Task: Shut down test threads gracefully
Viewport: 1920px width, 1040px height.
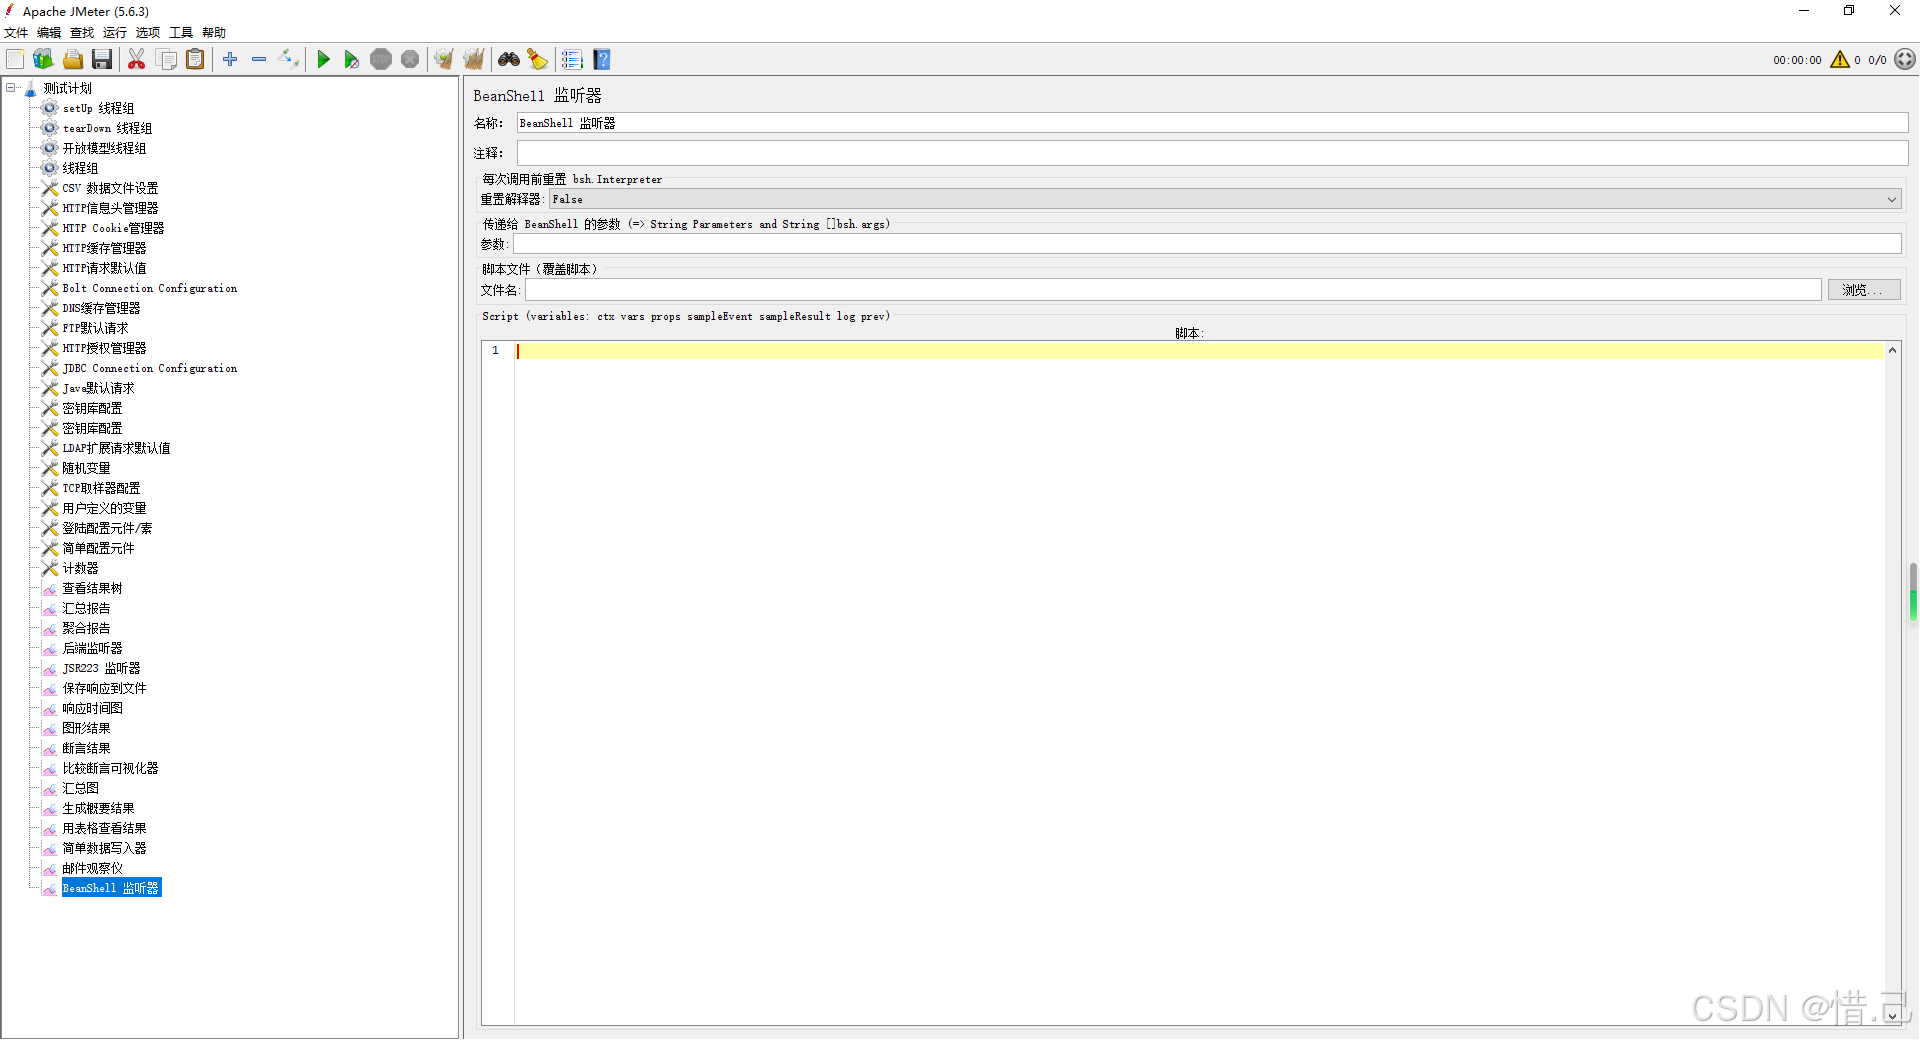Action: point(410,60)
